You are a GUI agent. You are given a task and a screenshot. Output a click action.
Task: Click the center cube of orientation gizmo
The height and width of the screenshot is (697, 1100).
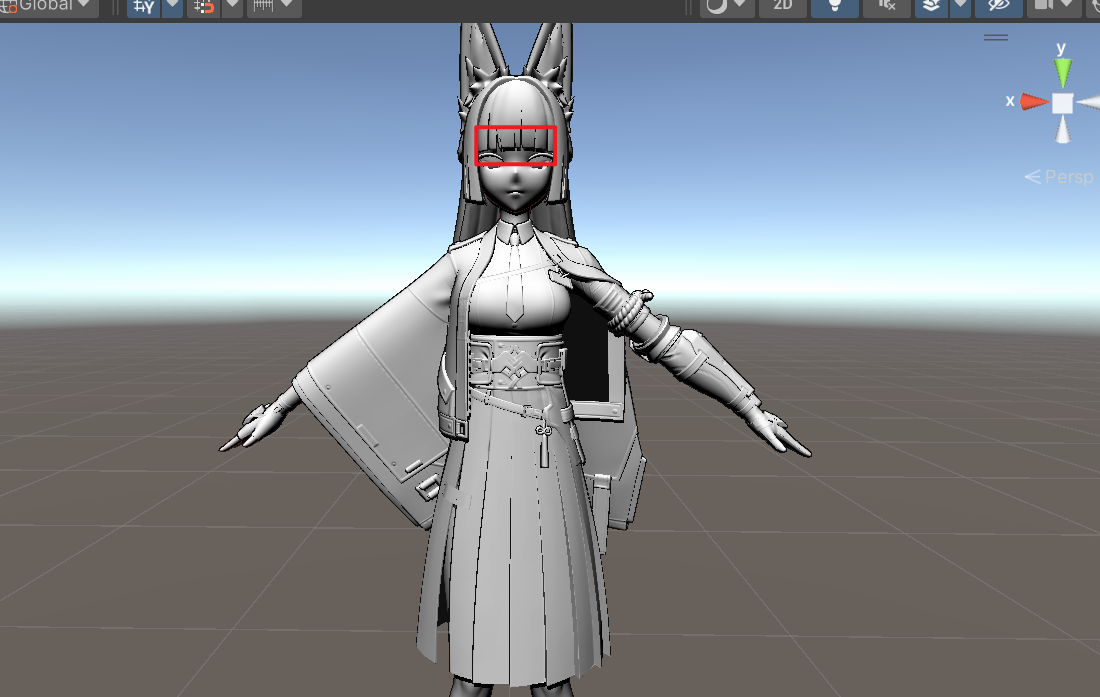click(1062, 103)
